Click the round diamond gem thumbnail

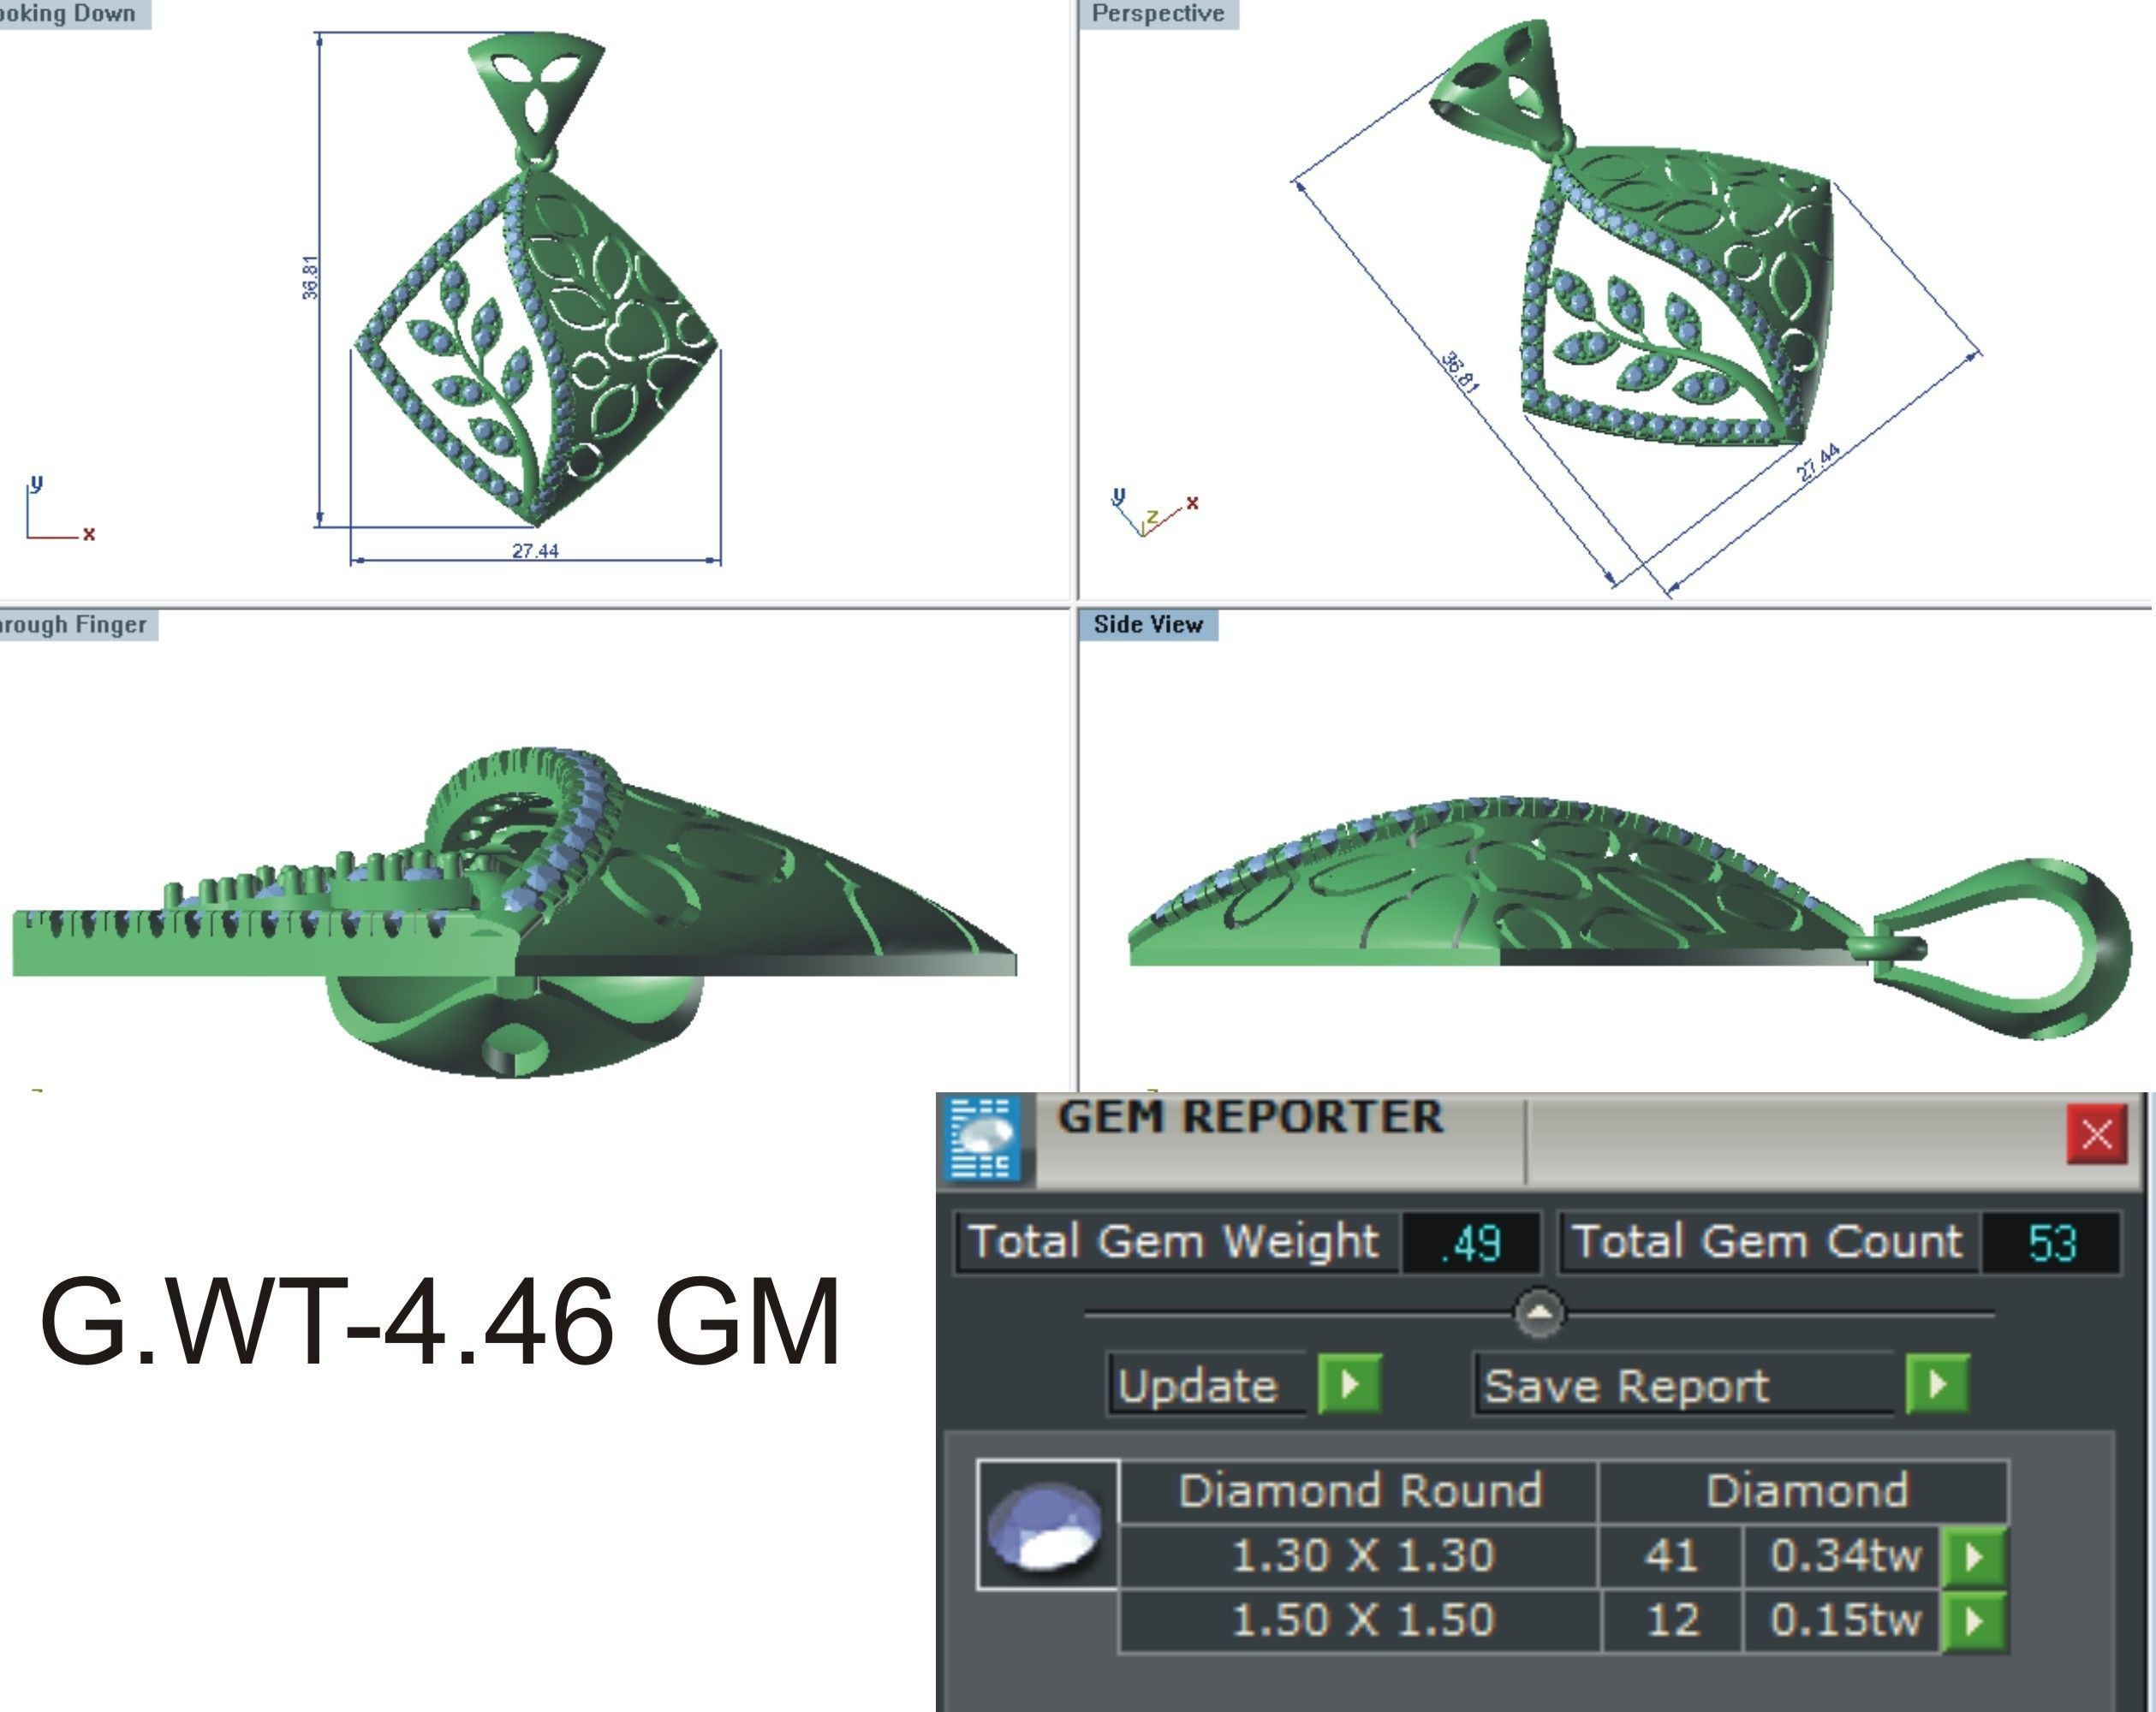click(x=1047, y=1525)
